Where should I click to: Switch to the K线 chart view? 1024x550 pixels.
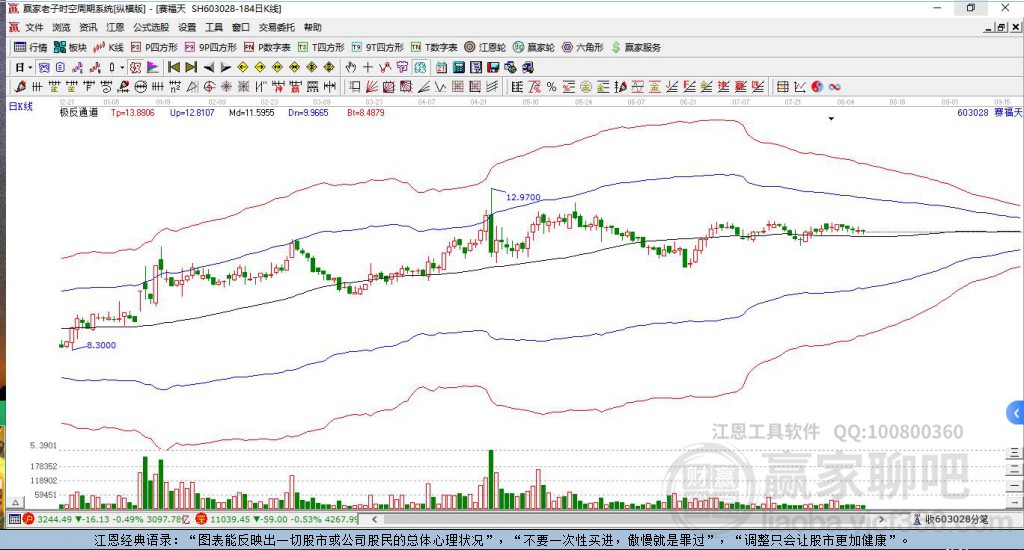[108, 47]
